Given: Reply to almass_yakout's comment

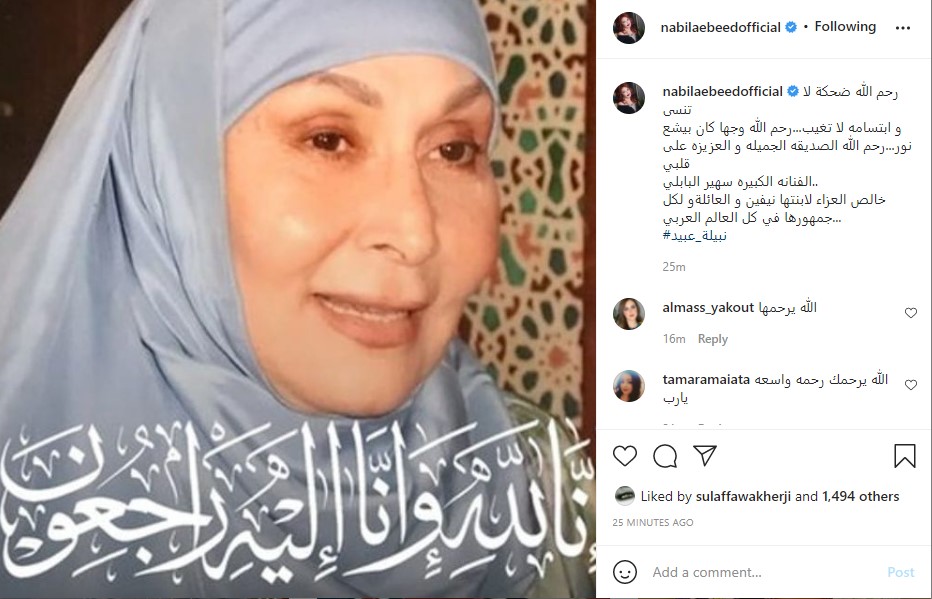Looking at the screenshot, I should [713, 339].
